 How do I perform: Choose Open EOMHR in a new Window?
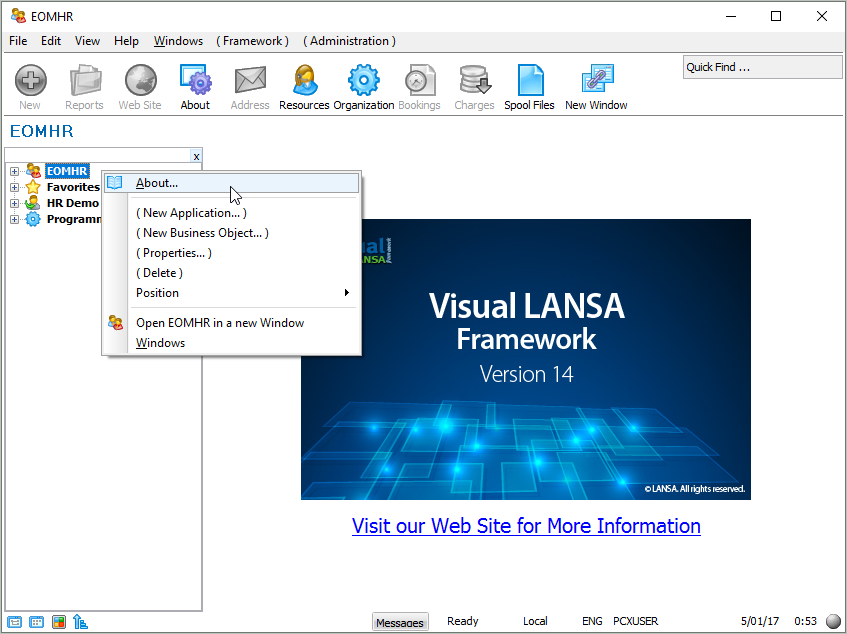click(x=232, y=323)
